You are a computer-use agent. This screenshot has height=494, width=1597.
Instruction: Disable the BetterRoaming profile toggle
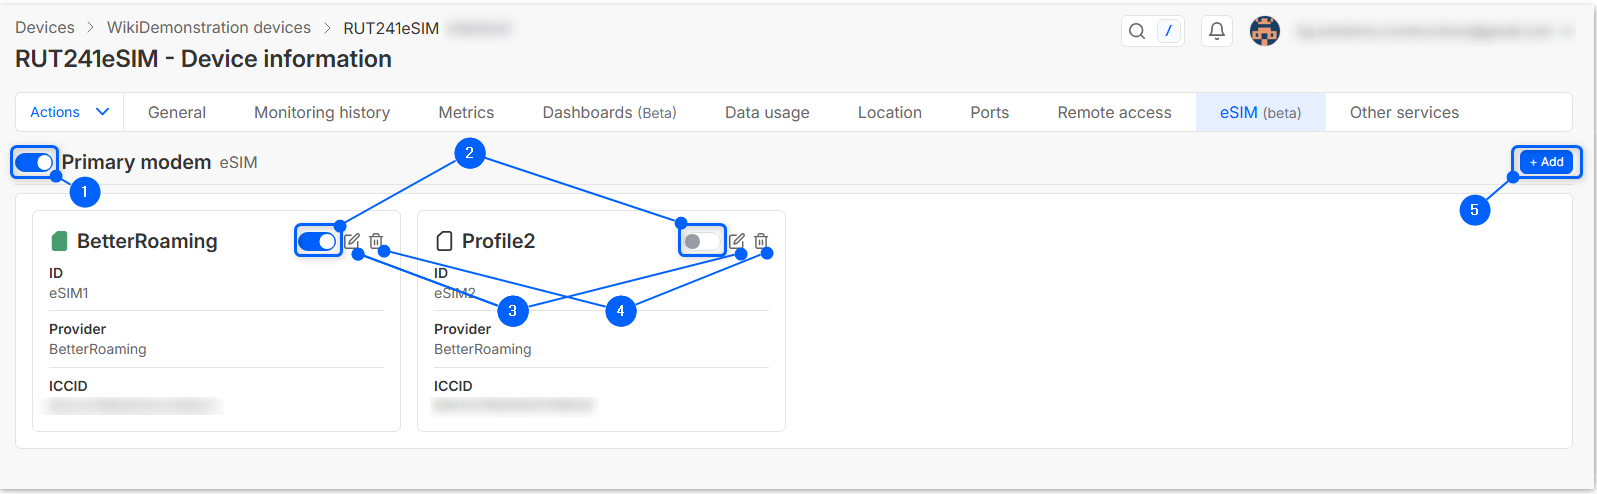(x=318, y=241)
